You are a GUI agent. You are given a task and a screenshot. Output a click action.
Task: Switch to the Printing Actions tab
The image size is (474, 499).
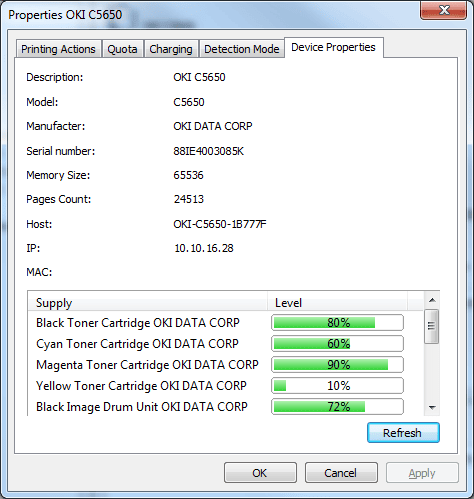pos(59,49)
